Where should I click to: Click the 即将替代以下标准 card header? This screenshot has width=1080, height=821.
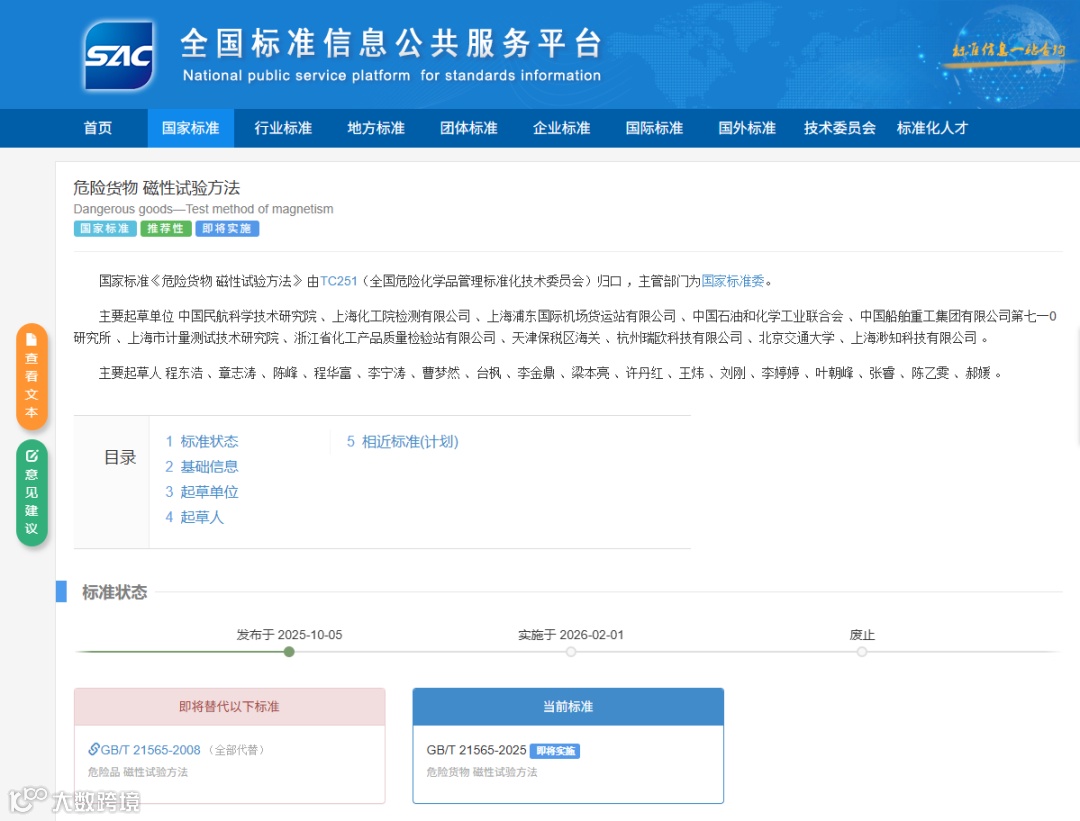tap(229, 707)
